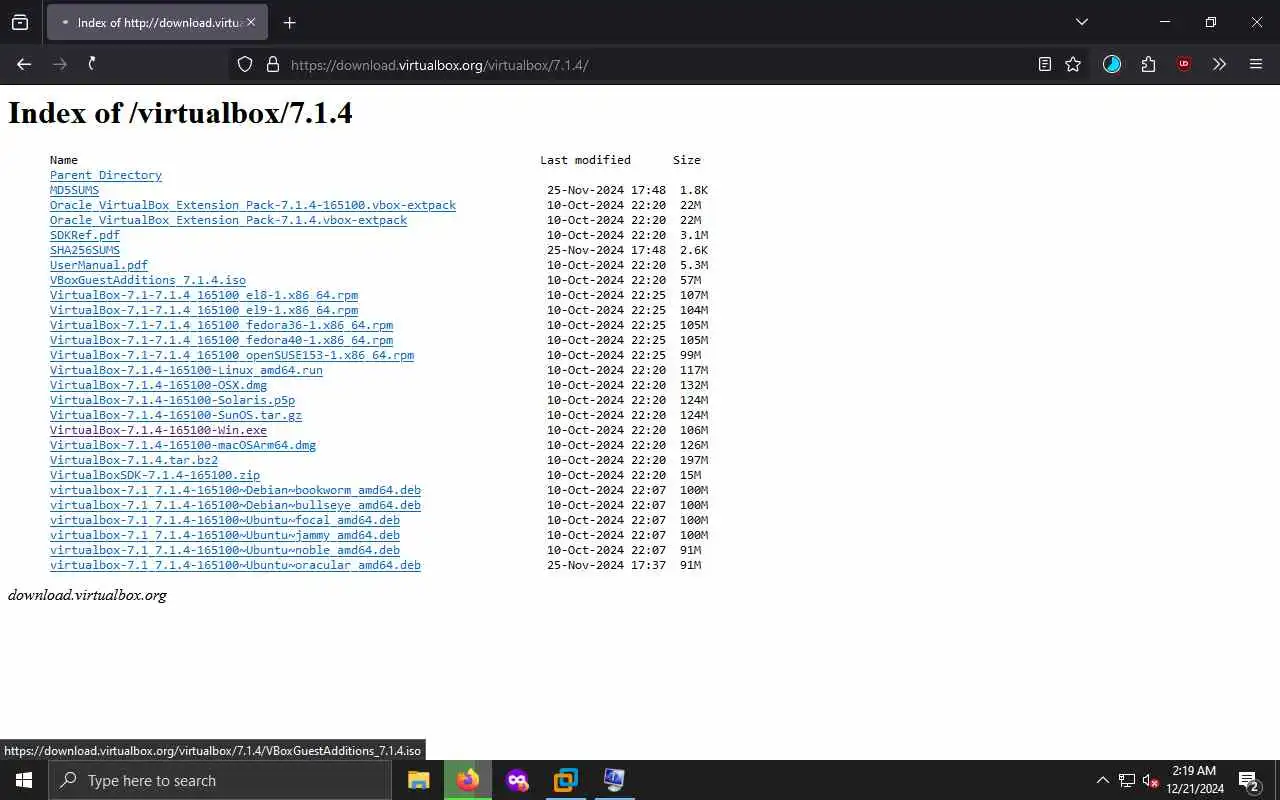Image resolution: width=1280 pixels, height=800 pixels.
Task: Download Ubuntu focal amd64 deb
Action: [225, 520]
